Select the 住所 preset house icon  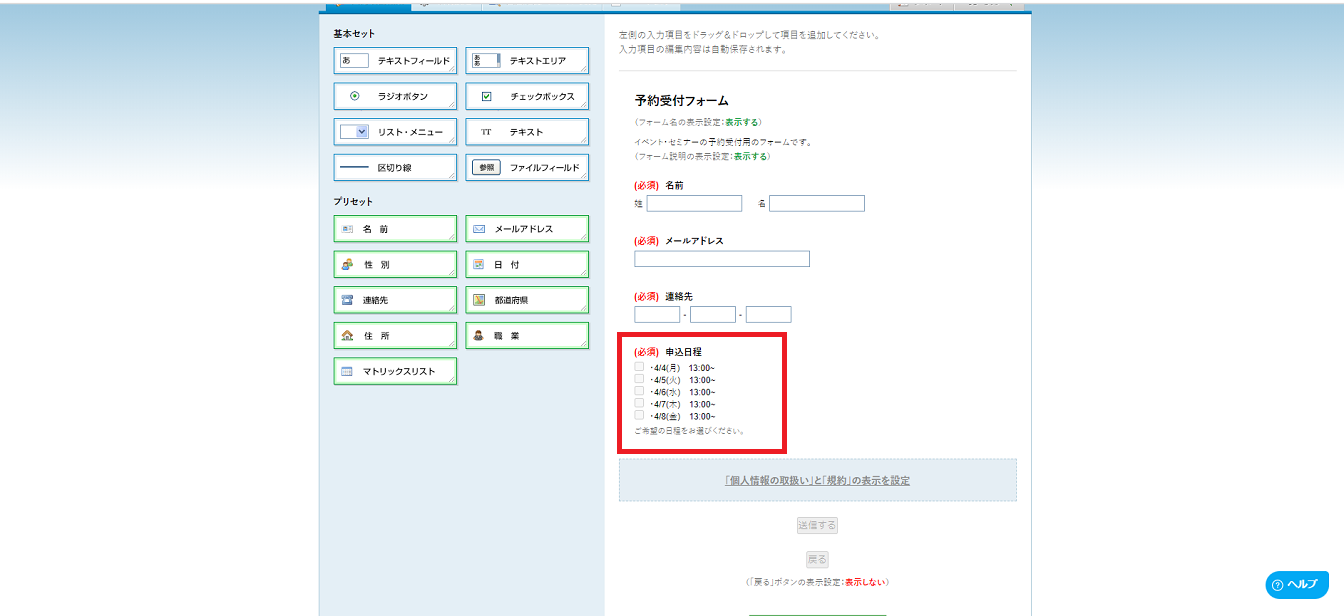[347, 336]
